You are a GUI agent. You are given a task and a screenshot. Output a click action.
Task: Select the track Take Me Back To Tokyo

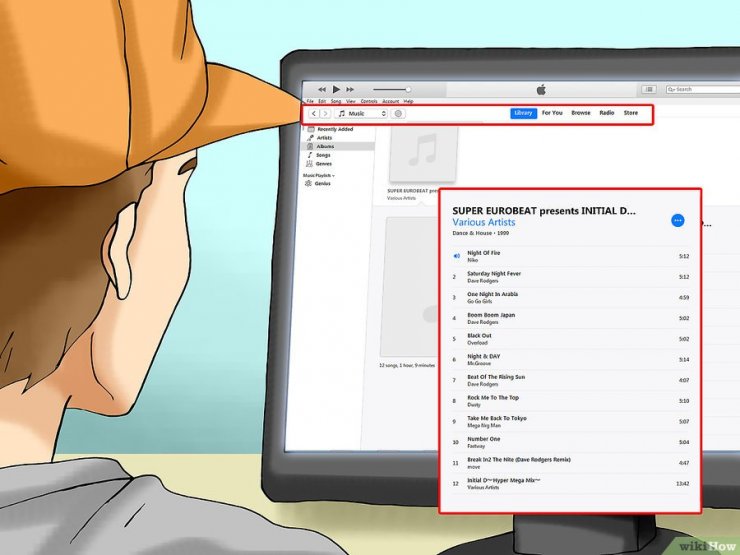click(571, 422)
